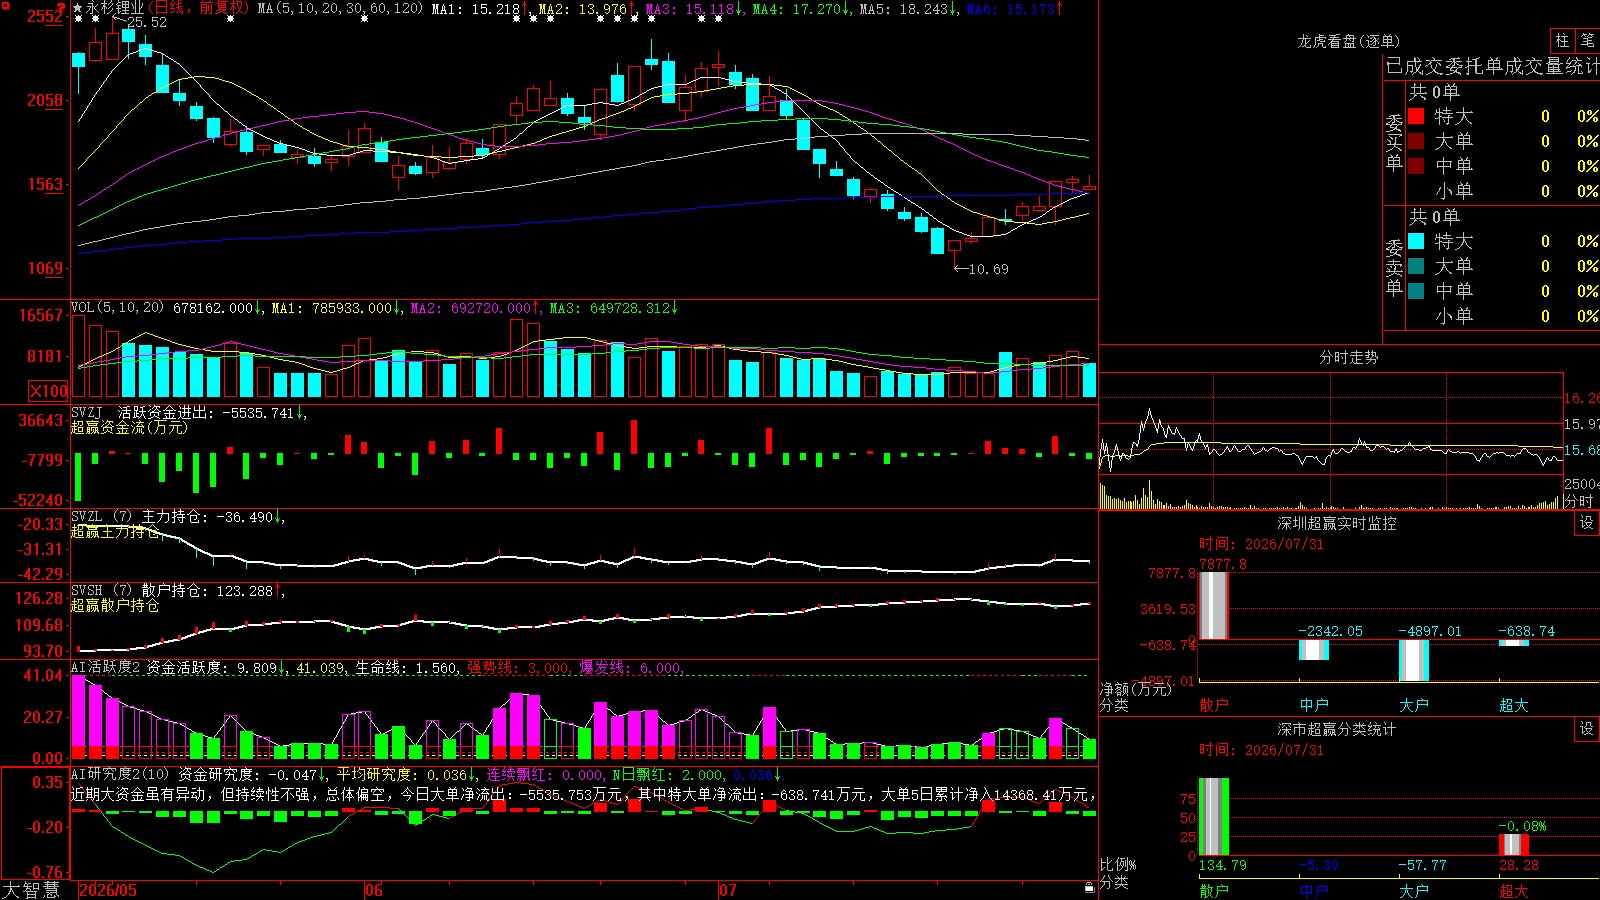Select the SVZJ indicator label
This screenshot has width=1600, height=900.
click(87, 412)
